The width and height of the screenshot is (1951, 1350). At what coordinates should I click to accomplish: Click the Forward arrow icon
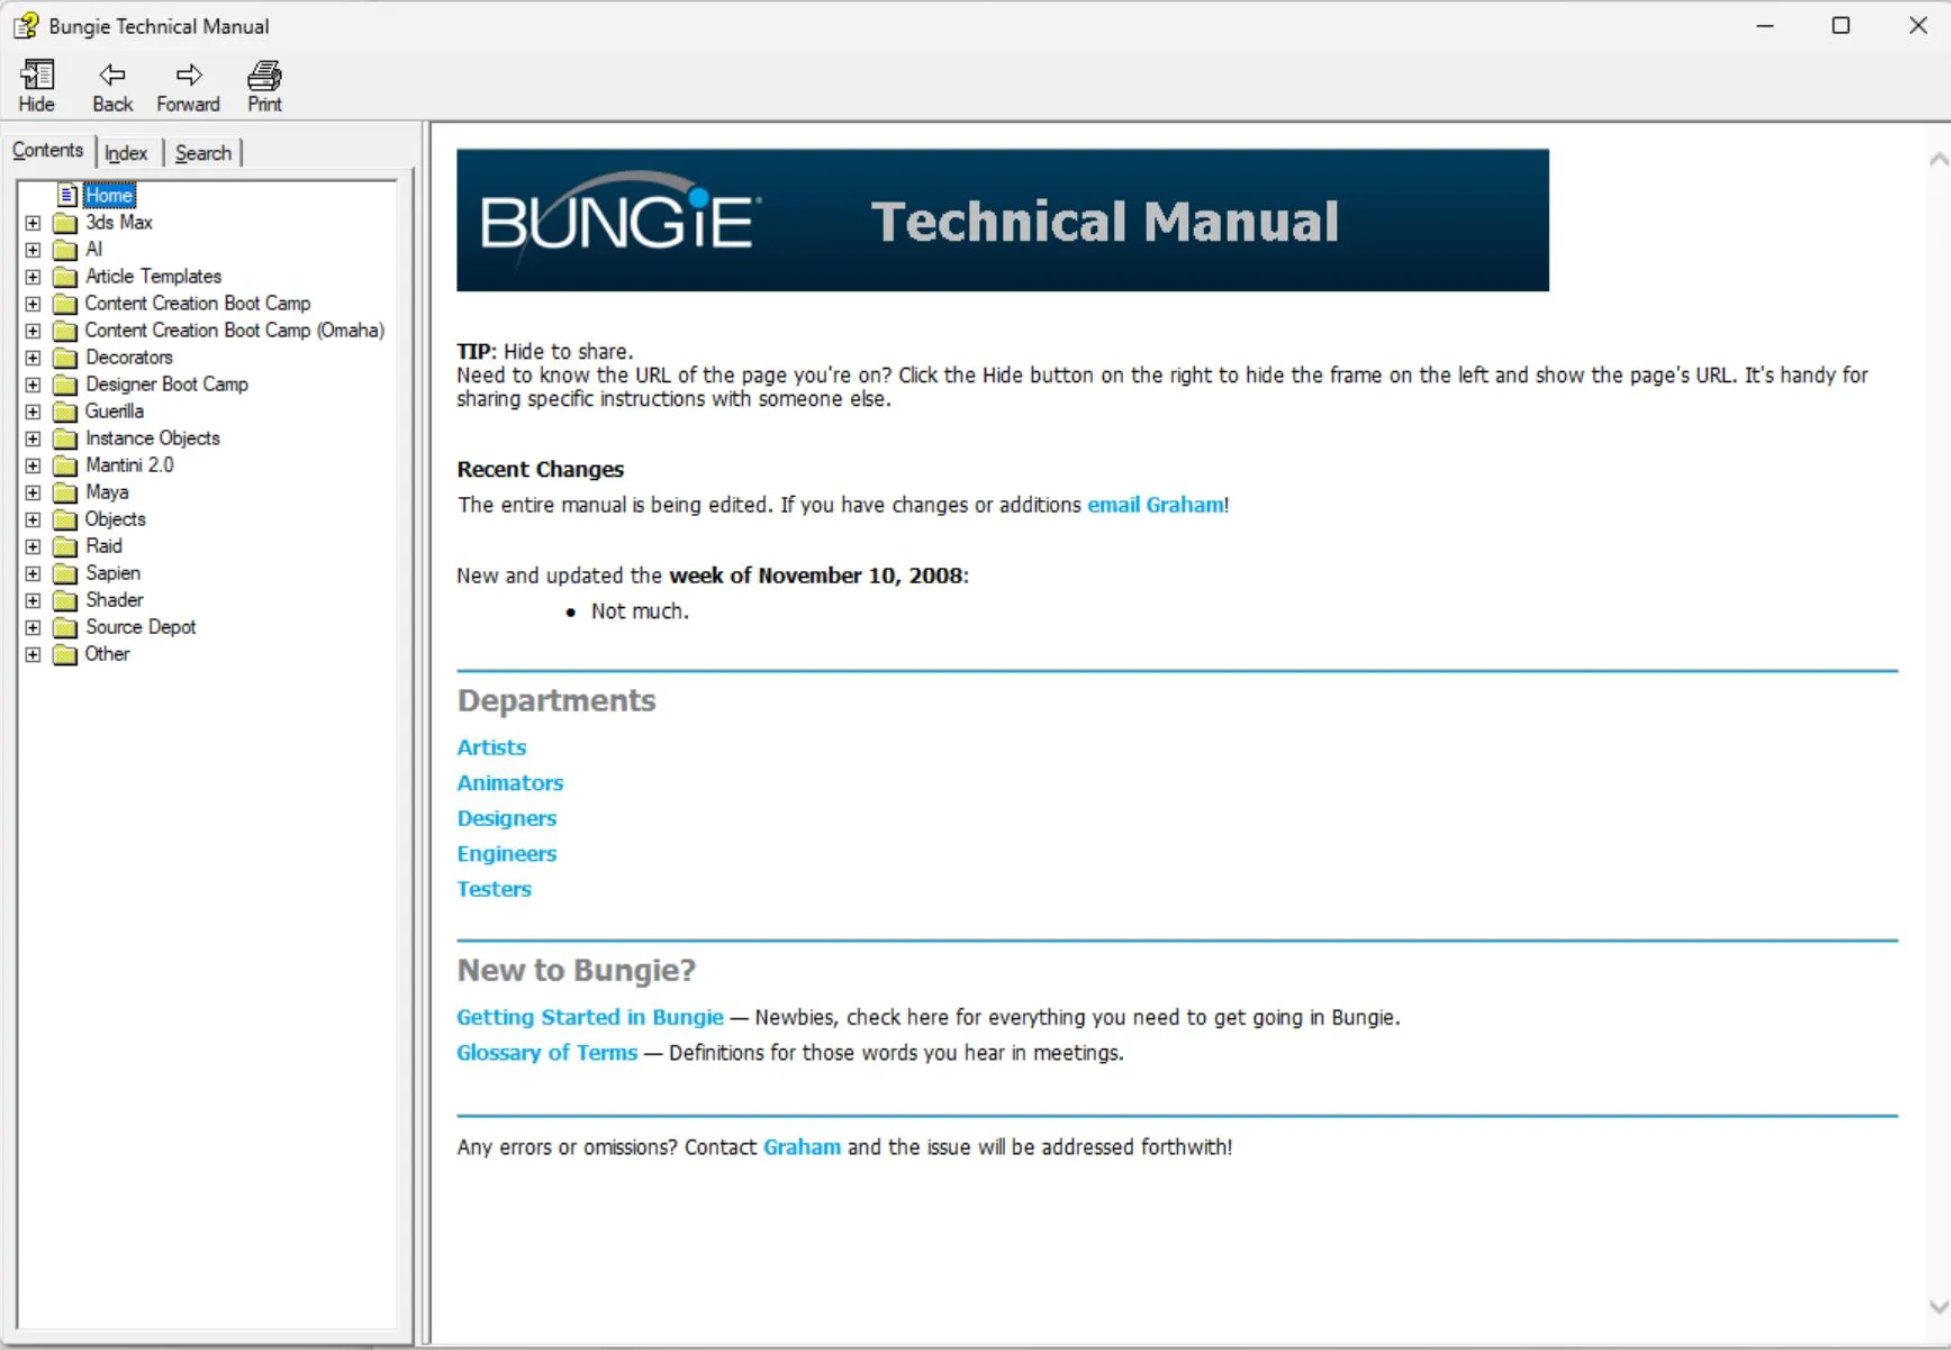188,76
